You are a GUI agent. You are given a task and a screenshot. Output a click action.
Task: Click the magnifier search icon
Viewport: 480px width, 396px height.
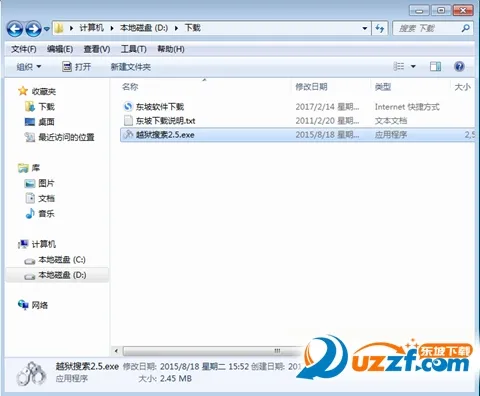466,28
